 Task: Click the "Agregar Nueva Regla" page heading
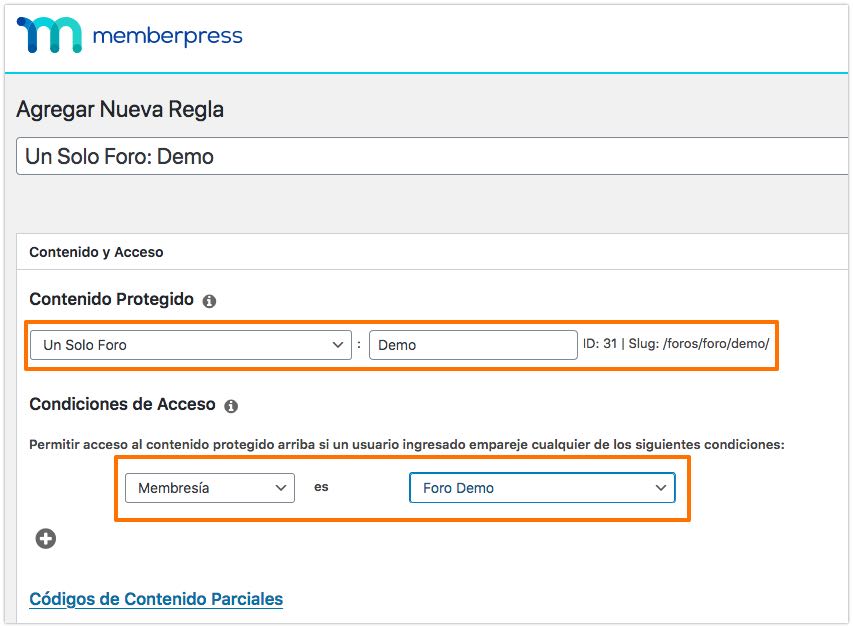click(120, 109)
